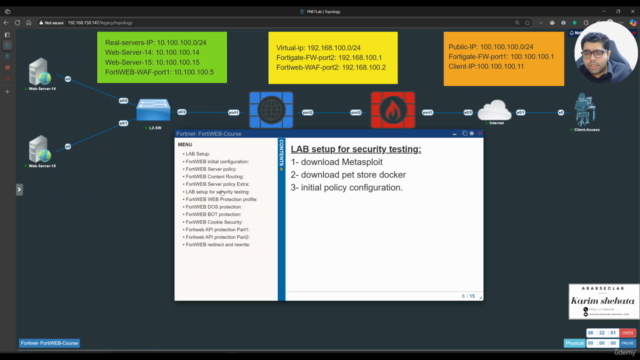Image resolution: width=640 pixels, height=360 pixels.
Task: Click the blue PAUSE timer button
Action: pyautogui.click(x=627, y=343)
